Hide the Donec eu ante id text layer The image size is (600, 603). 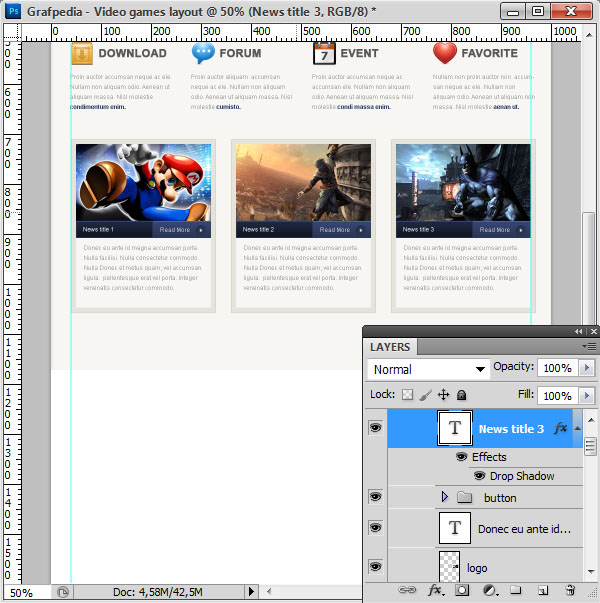click(x=375, y=527)
